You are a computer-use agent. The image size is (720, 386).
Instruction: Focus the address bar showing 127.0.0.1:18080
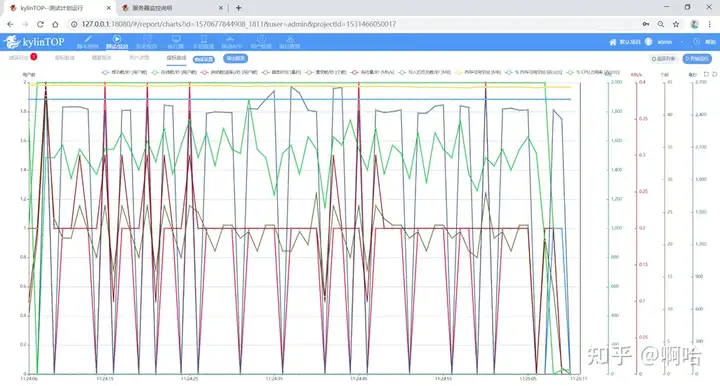tap(354, 24)
